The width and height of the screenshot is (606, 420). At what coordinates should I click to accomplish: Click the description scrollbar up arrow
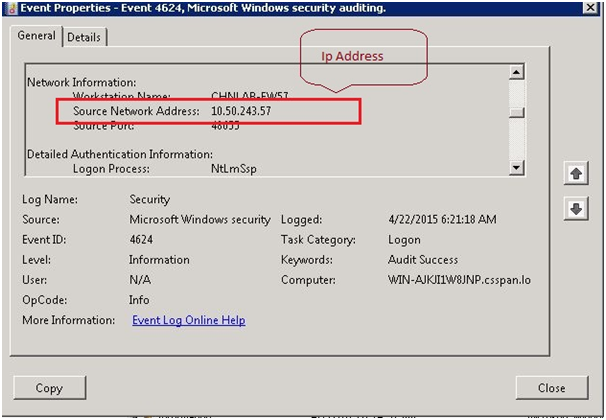pos(516,72)
